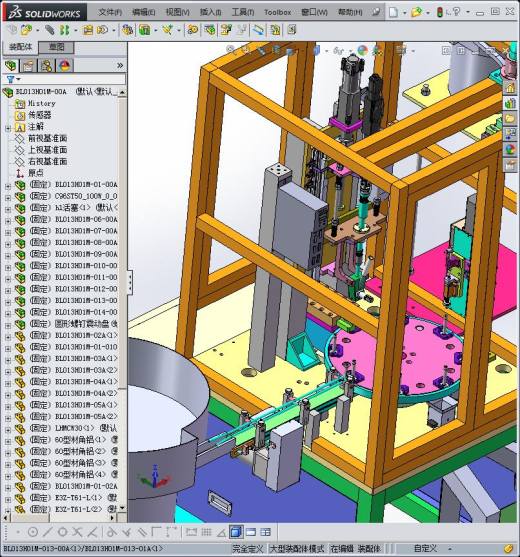Open the DisplayManager appearance tab
Screen dimensions: 520x557
coord(64,66)
